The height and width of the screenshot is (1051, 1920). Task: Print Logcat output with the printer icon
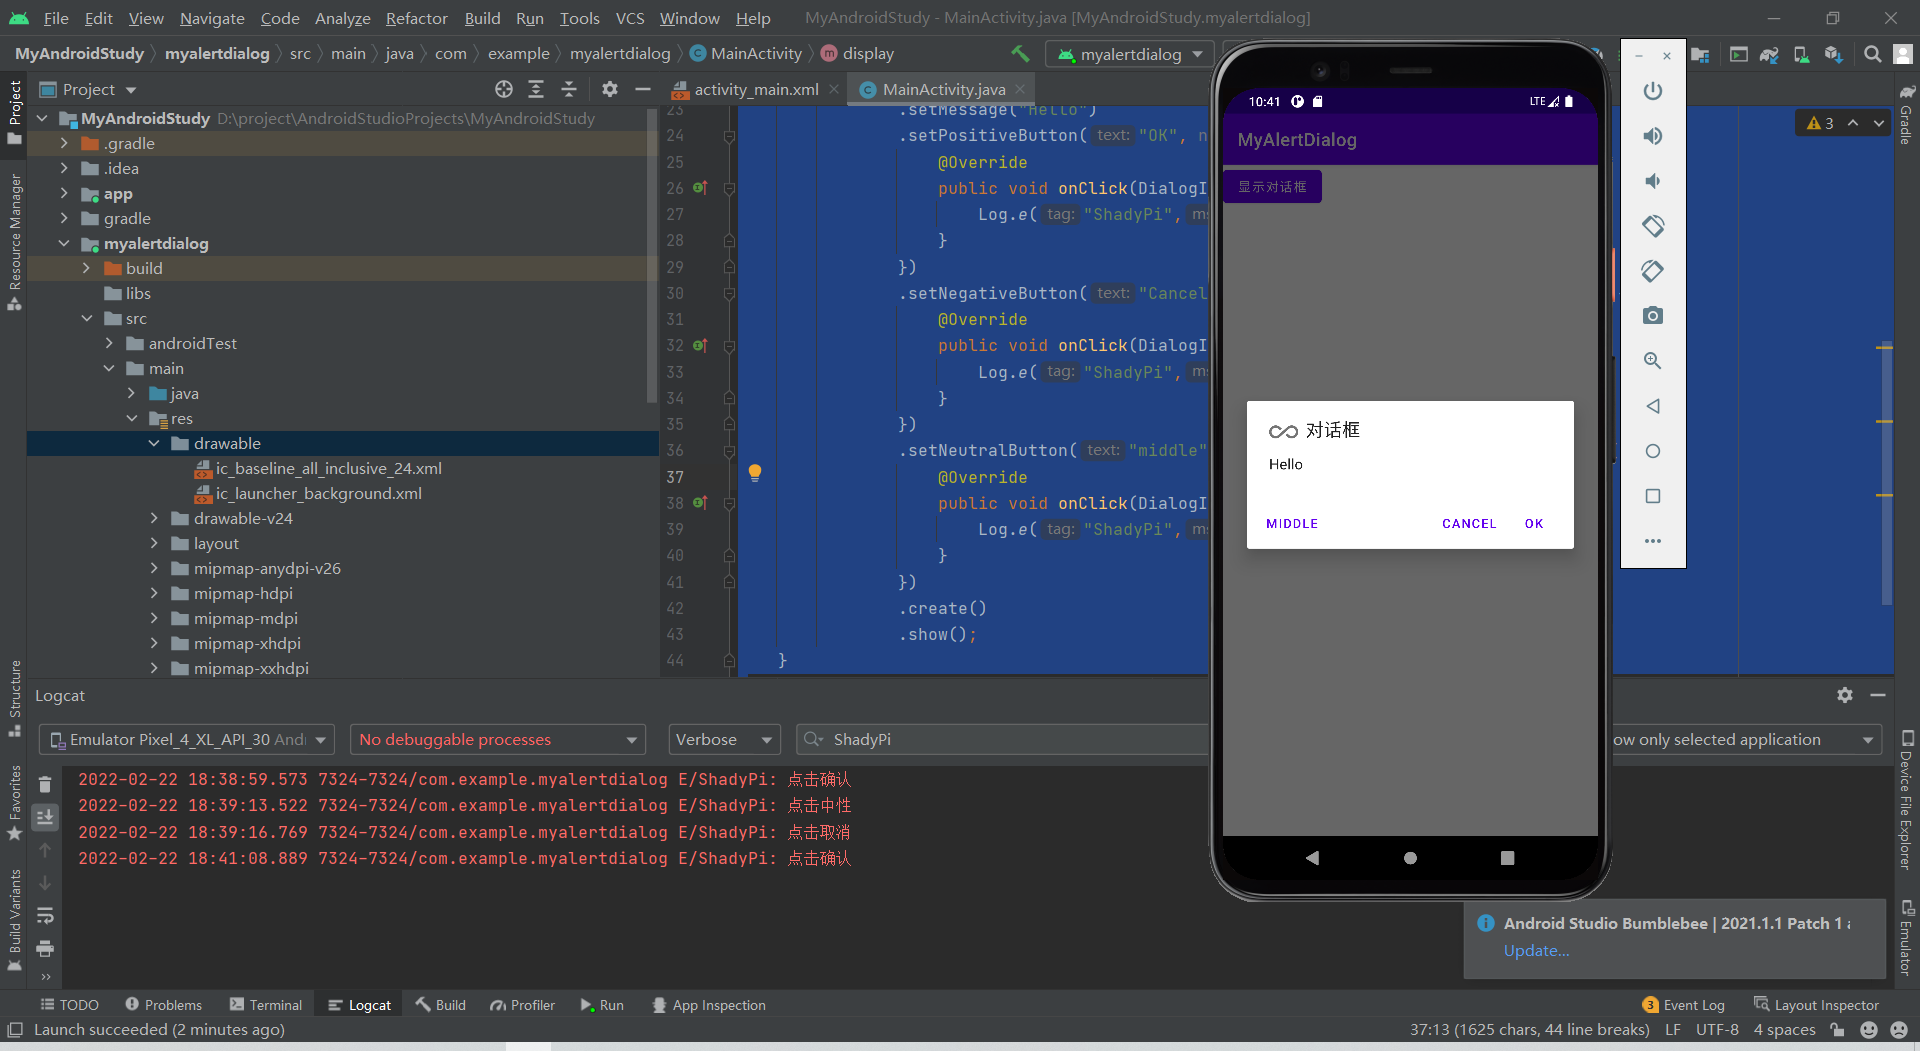45,949
